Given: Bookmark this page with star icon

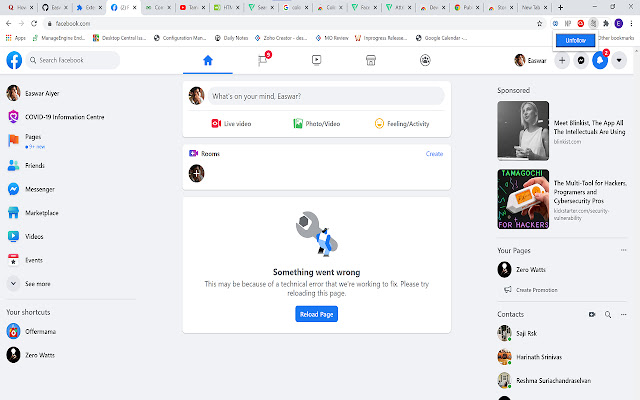Looking at the screenshot, I should click(x=540, y=24).
